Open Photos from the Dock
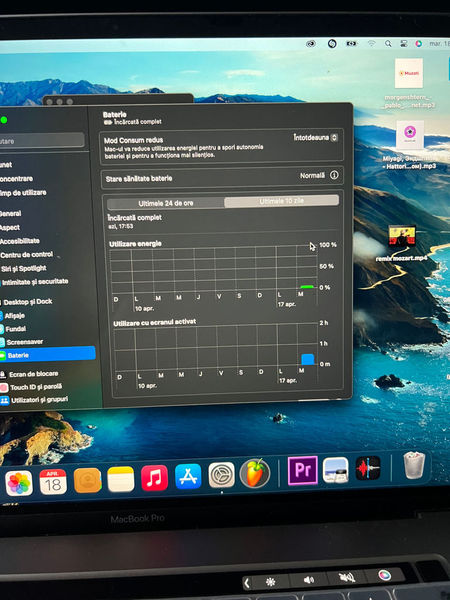The image size is (450, 600). tap(19, 483)
